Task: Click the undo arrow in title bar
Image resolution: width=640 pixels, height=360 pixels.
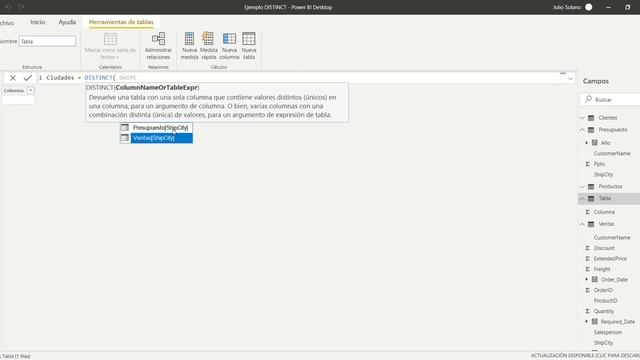Action: tap(8, 7)
